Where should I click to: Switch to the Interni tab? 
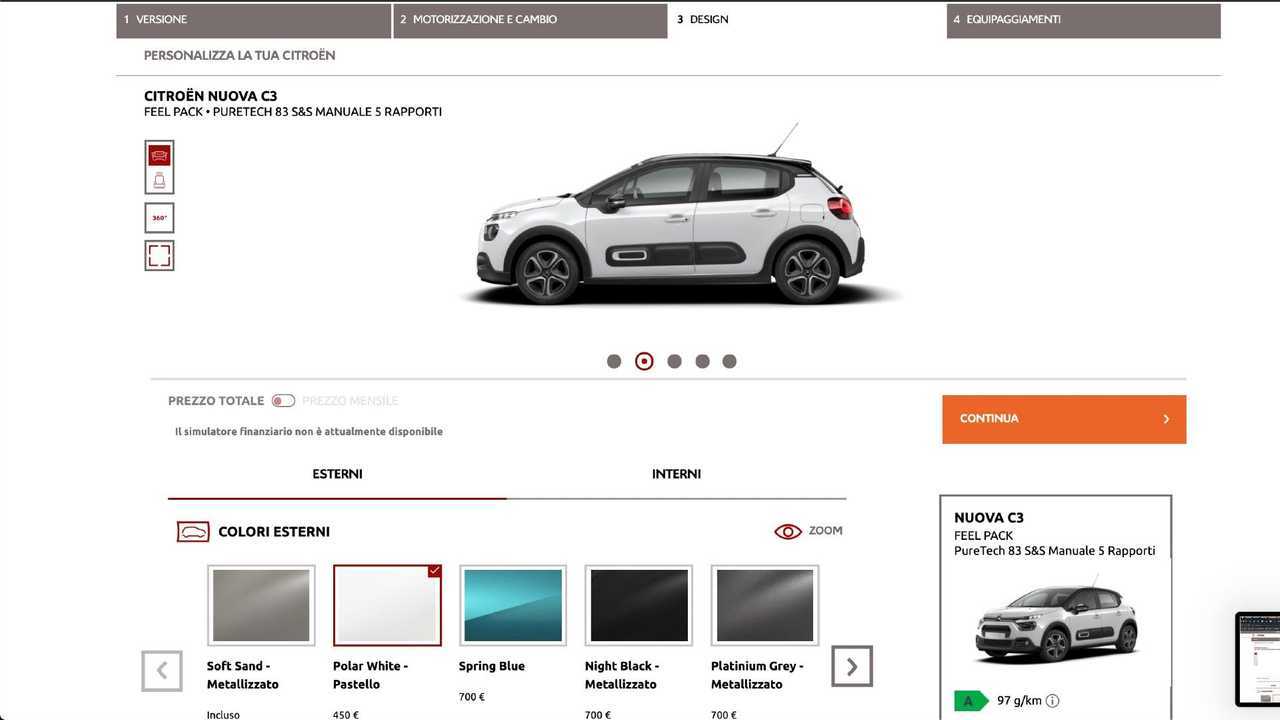677,475
